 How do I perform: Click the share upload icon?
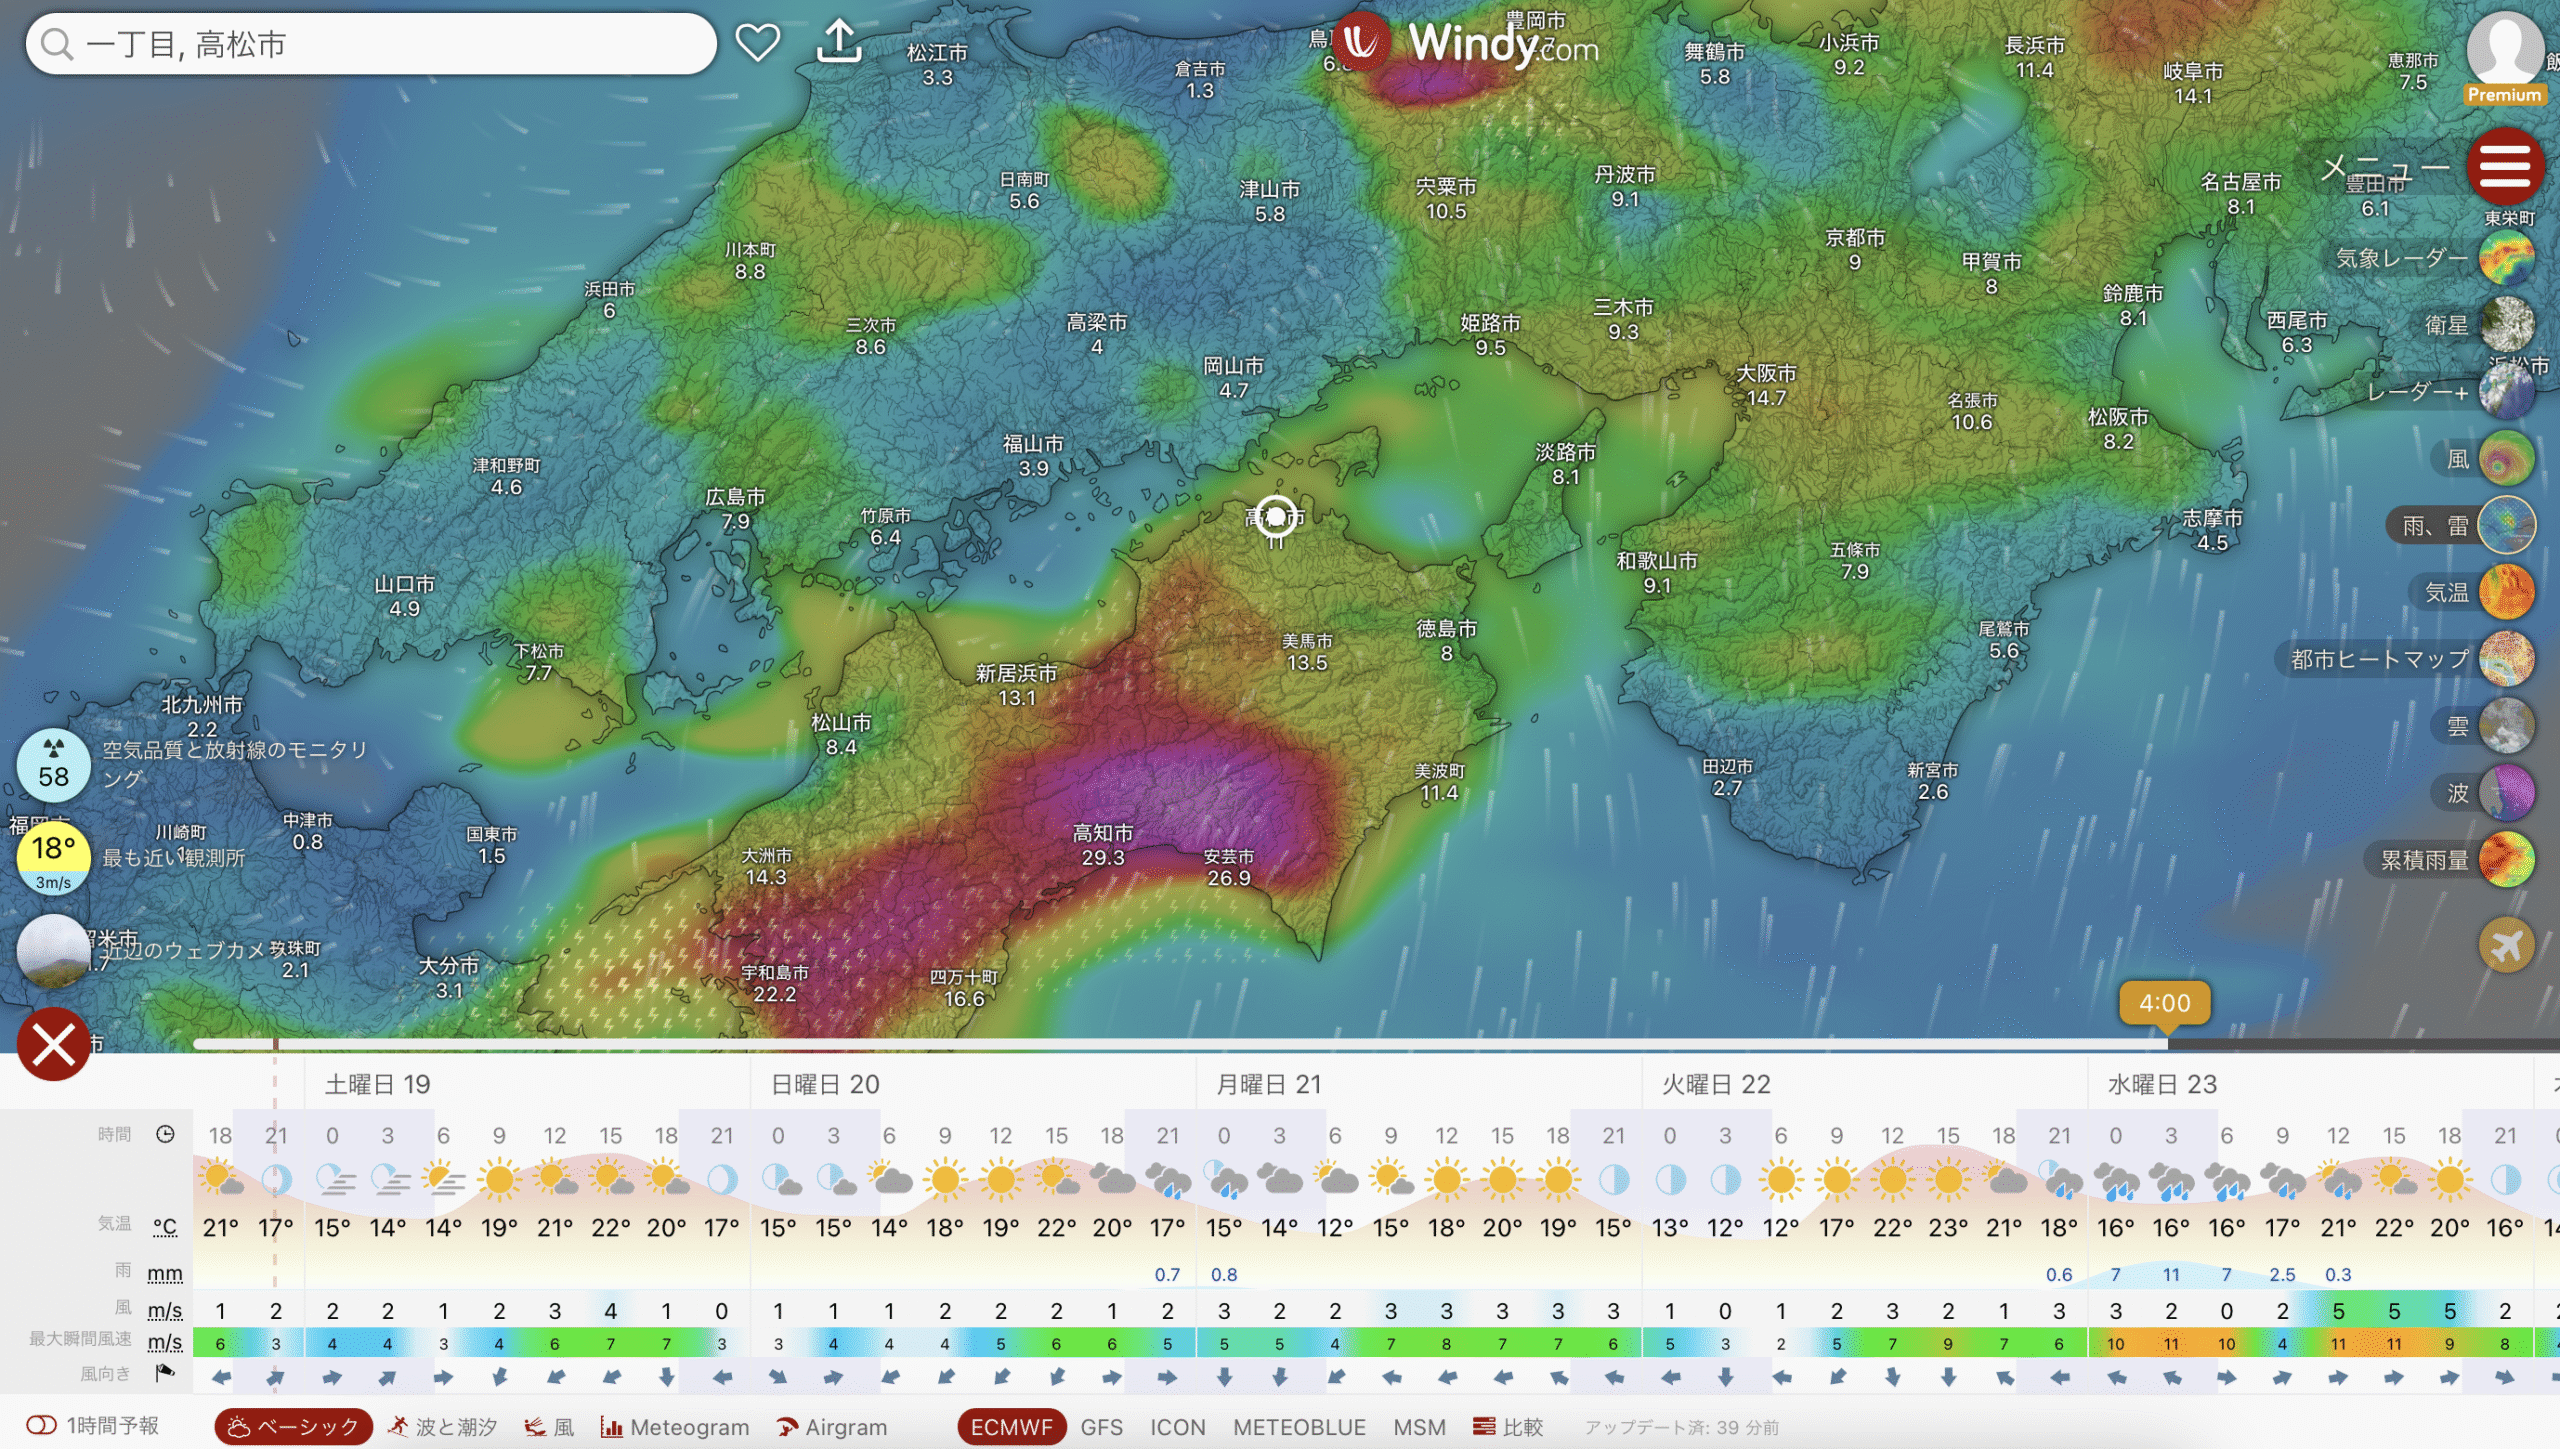coord(839,42)
